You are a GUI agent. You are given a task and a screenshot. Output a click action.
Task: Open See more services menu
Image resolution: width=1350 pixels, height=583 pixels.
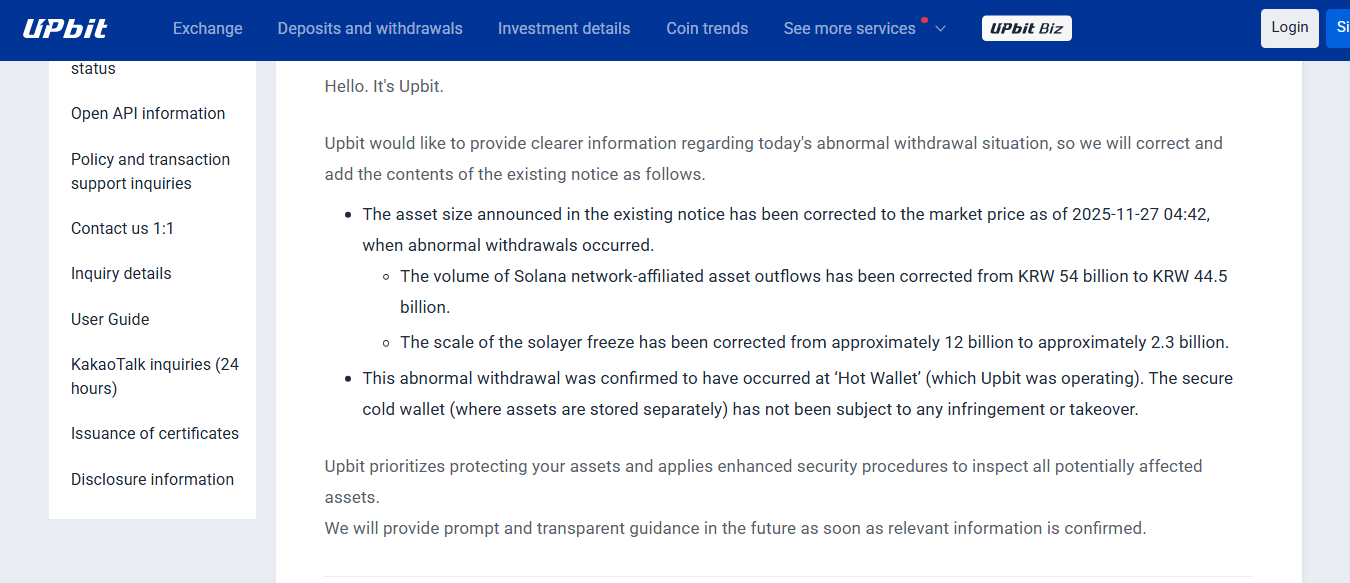click(849, 28)
